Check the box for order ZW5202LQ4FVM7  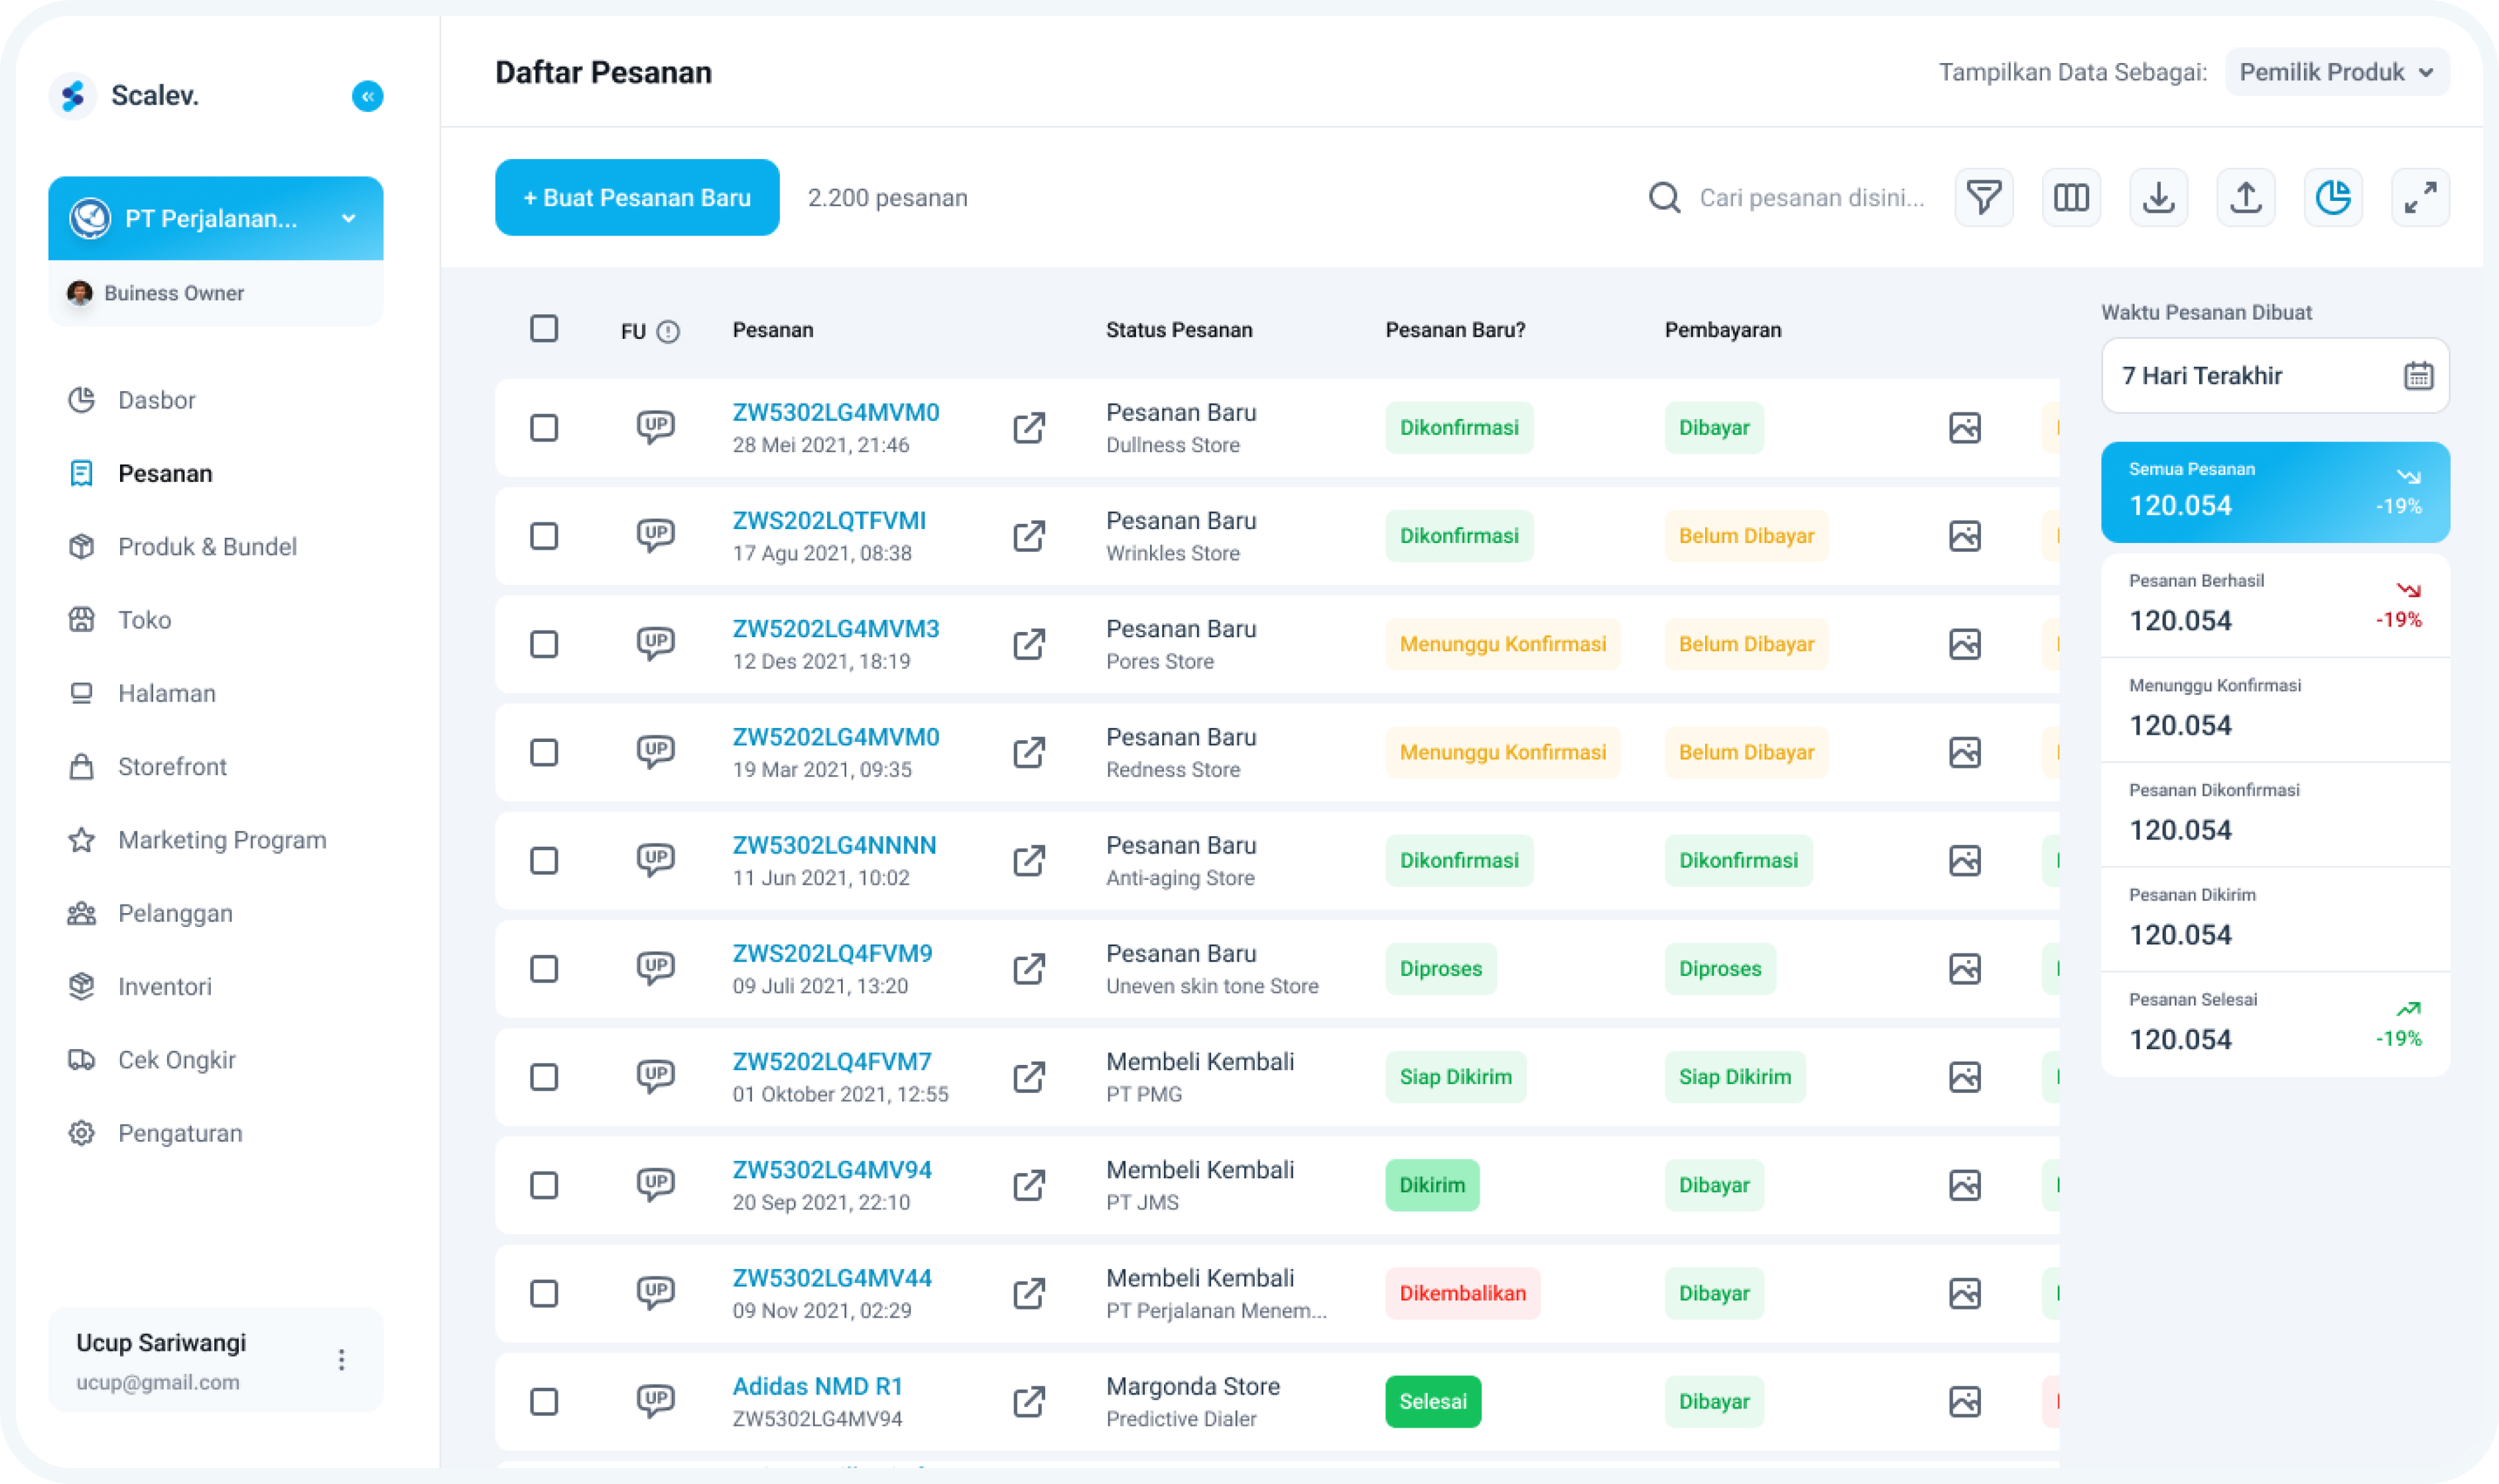544,1077
